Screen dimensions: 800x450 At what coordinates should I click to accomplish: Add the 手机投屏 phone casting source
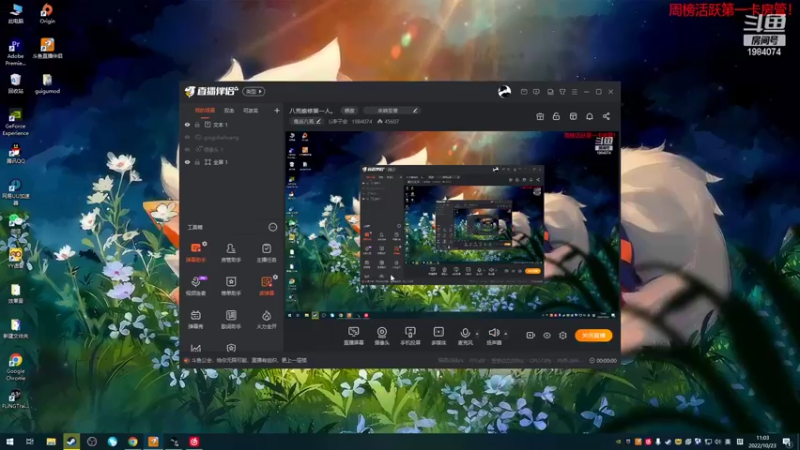pos(410,336)
